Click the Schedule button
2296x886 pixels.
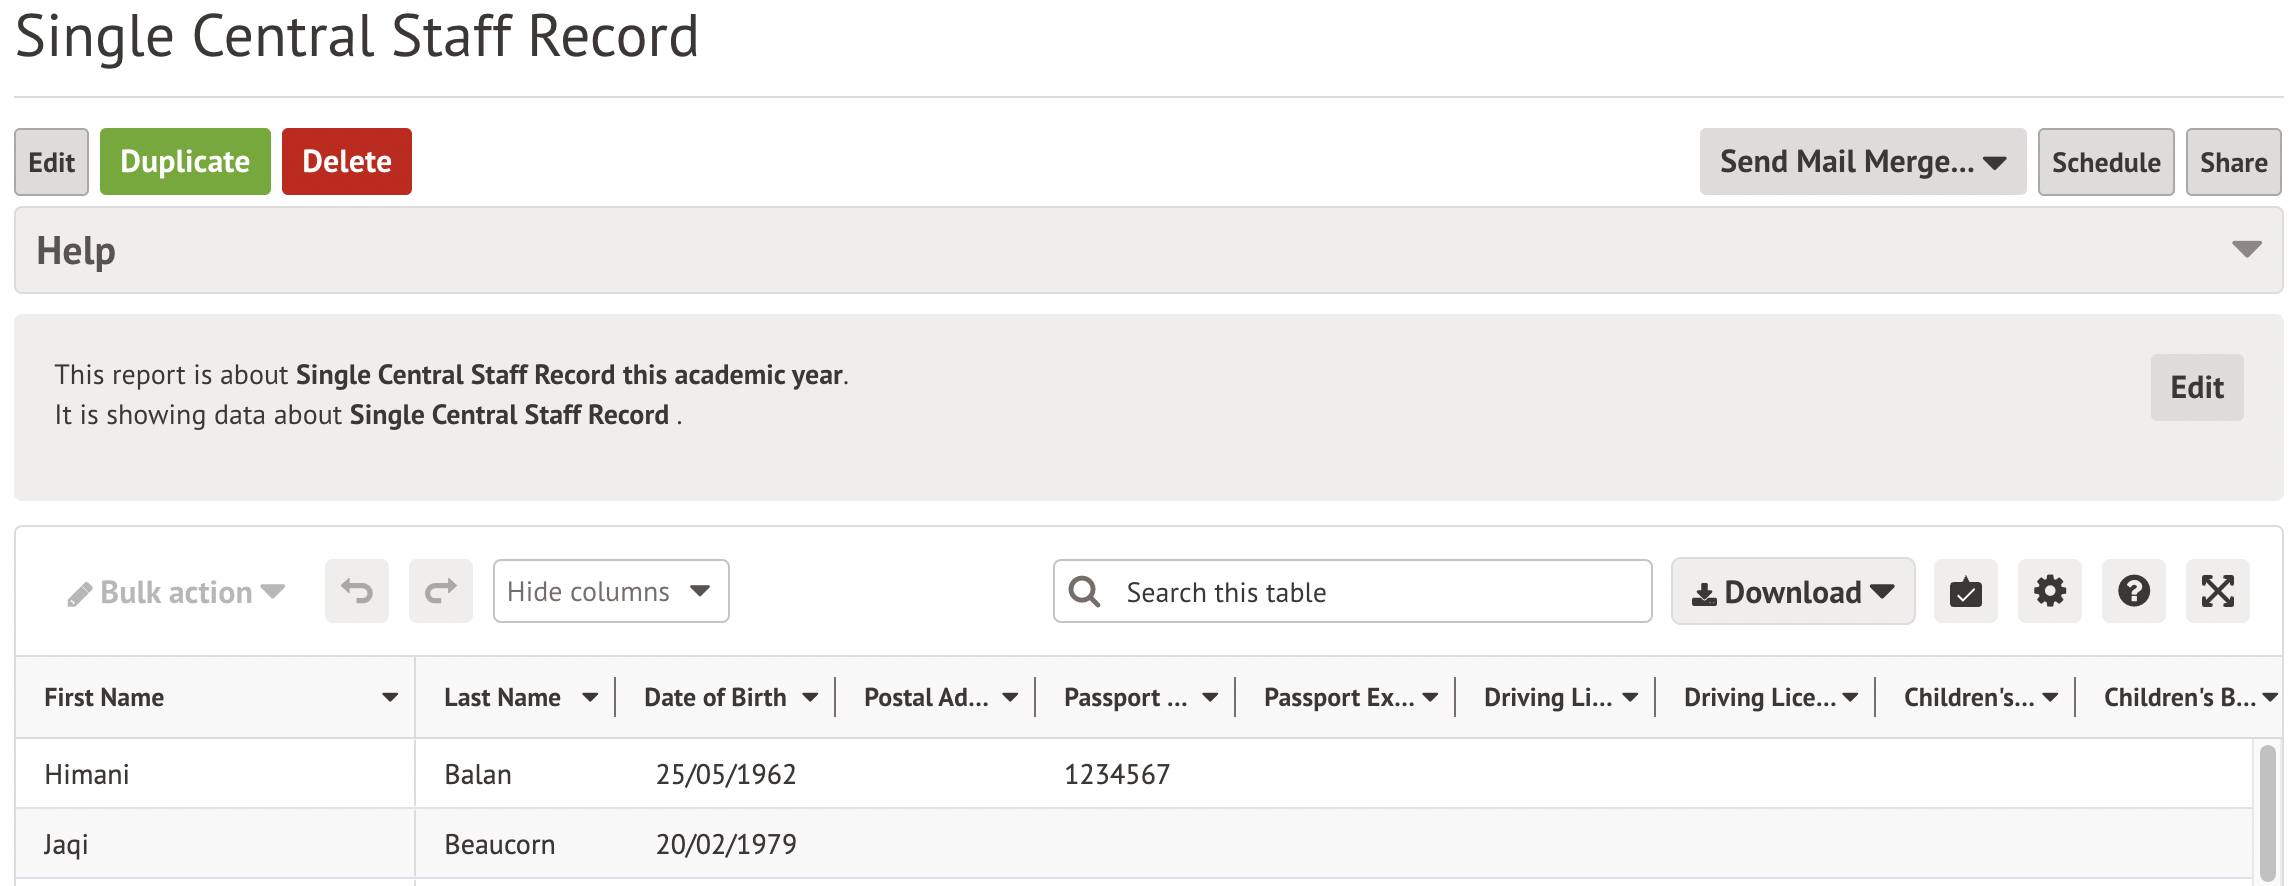(x=2105, y=162)
